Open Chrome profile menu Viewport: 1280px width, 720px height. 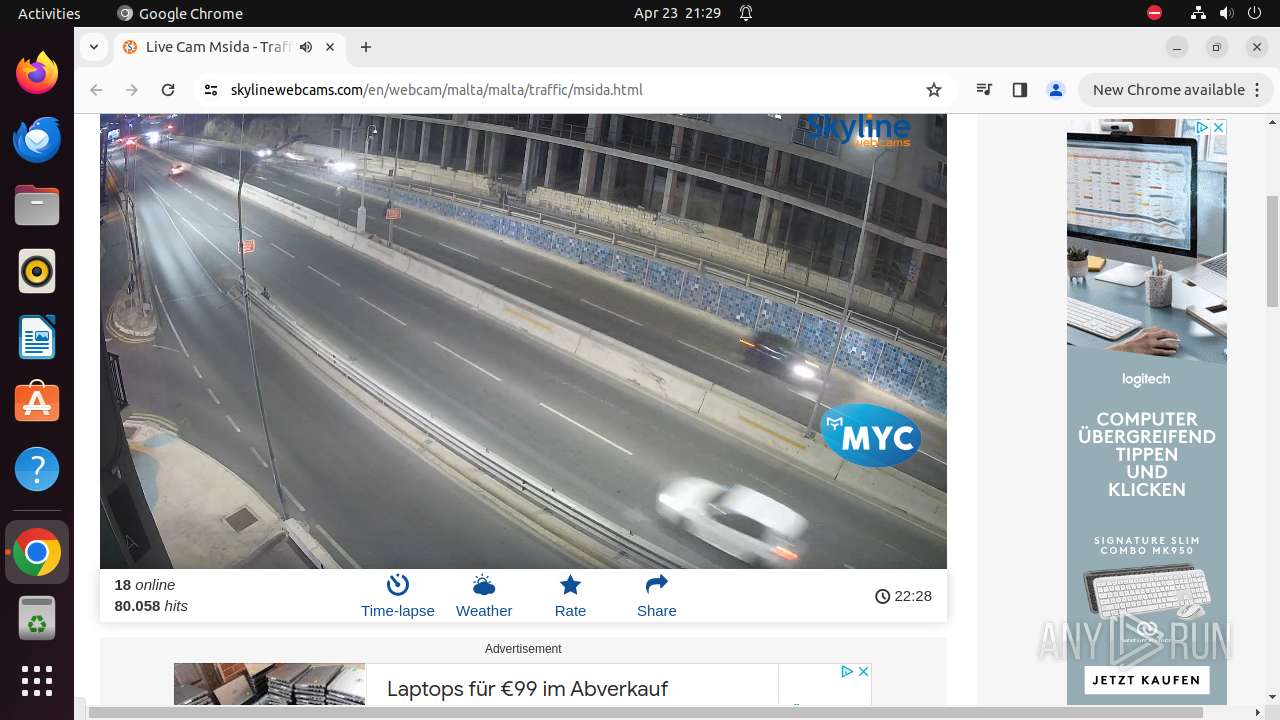[1055, 90]
